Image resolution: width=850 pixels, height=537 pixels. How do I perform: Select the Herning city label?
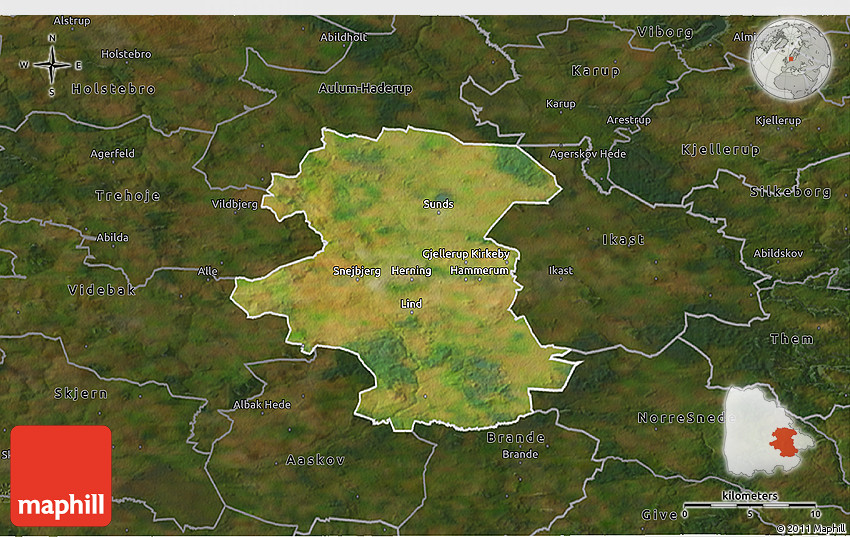[x=411, y=271]
